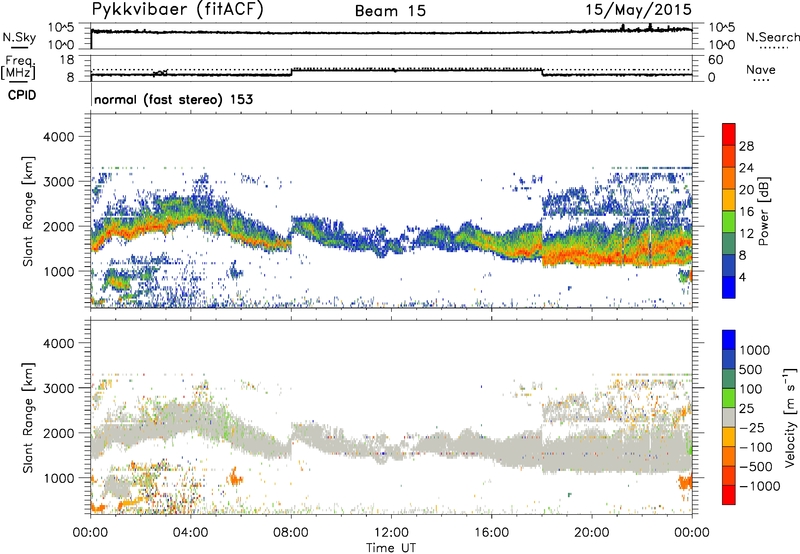Image resolution: width=800 pixels, height=554 pixels.
Task: Click the 'Freq. [MHz]' axis label
Action: click(x=18, y=67)
